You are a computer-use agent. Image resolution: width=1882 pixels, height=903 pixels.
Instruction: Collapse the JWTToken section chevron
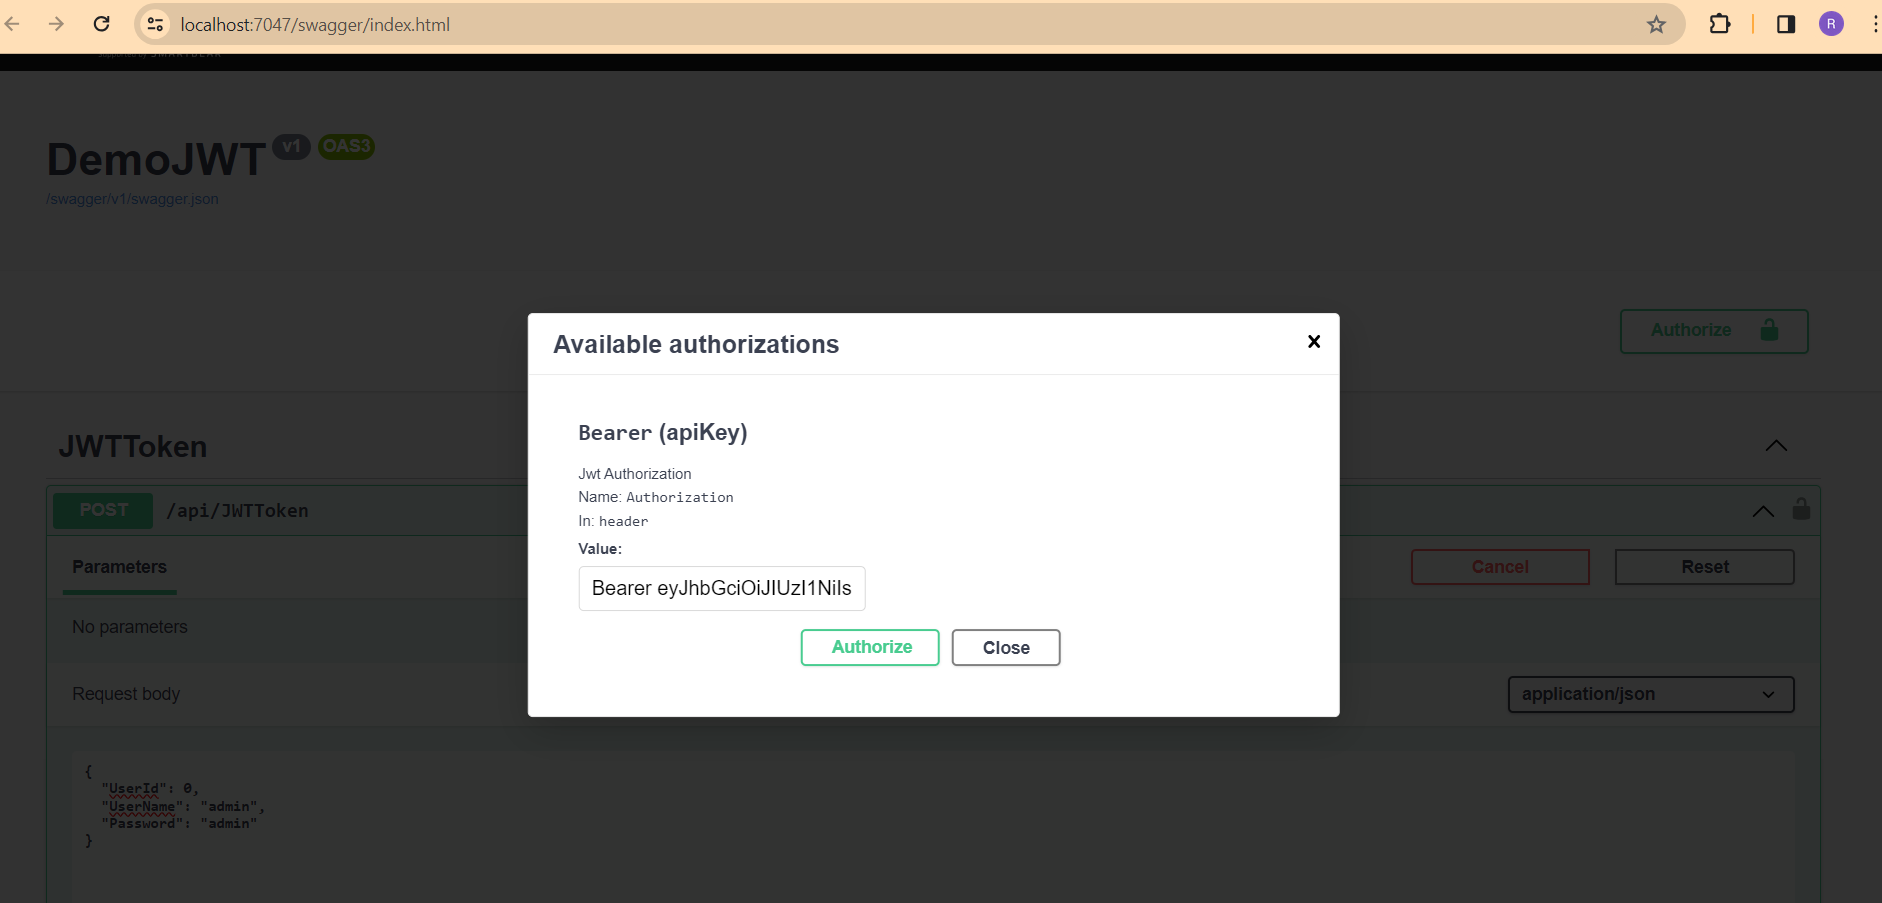1776,446
